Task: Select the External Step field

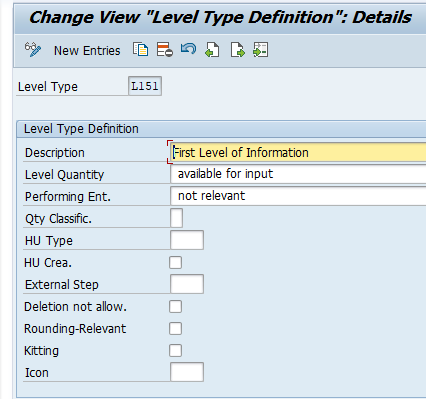Action: coord(187,284)
